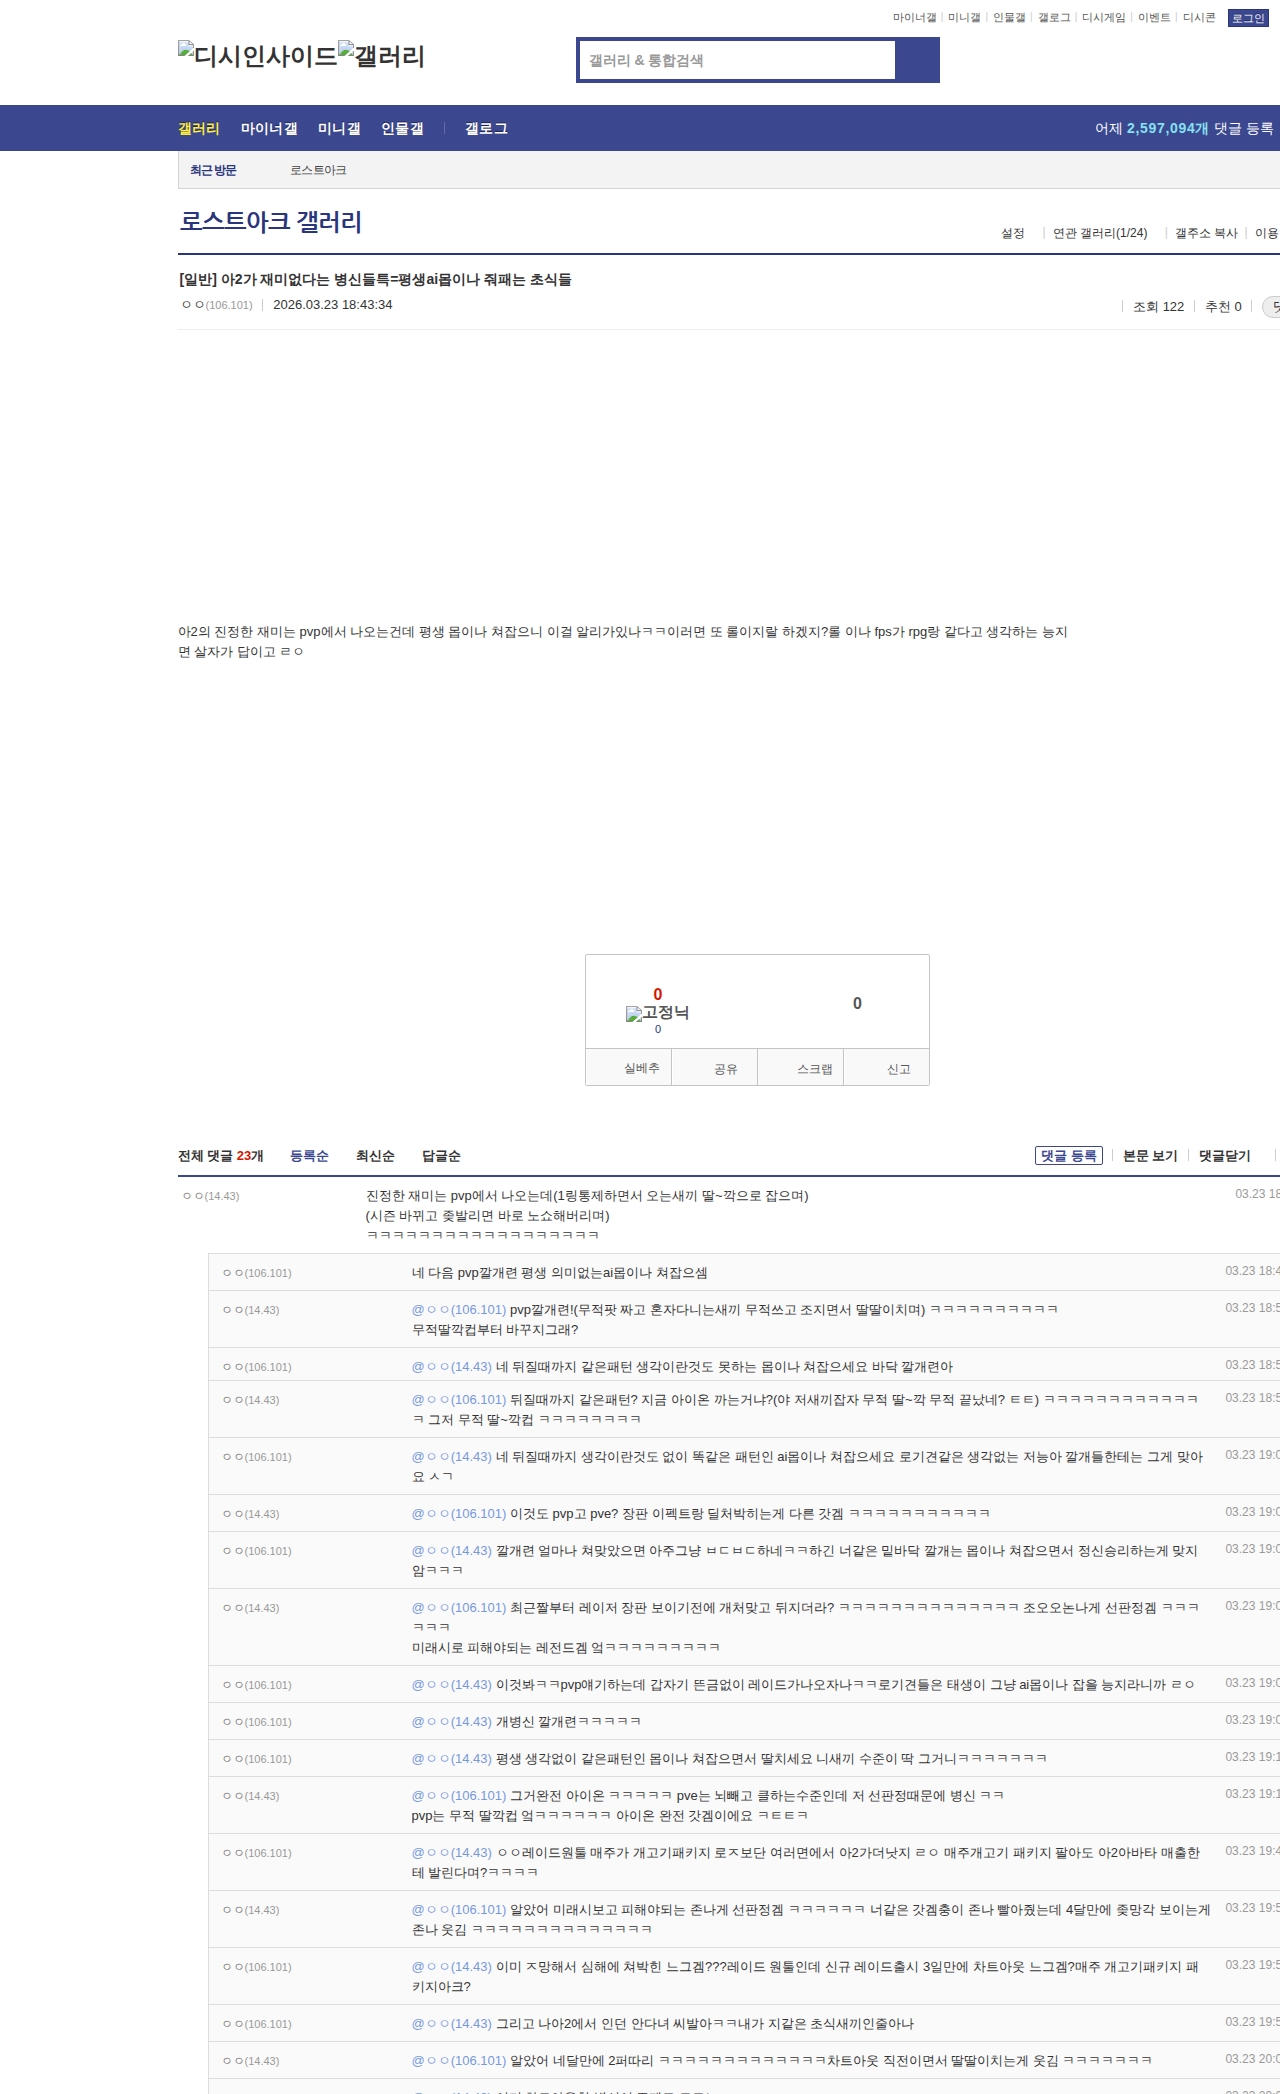Switch to the 마이너갤 tab in navigation bar
The width and height of the screenshot is (1280, 2094).
tap(269, 129)
